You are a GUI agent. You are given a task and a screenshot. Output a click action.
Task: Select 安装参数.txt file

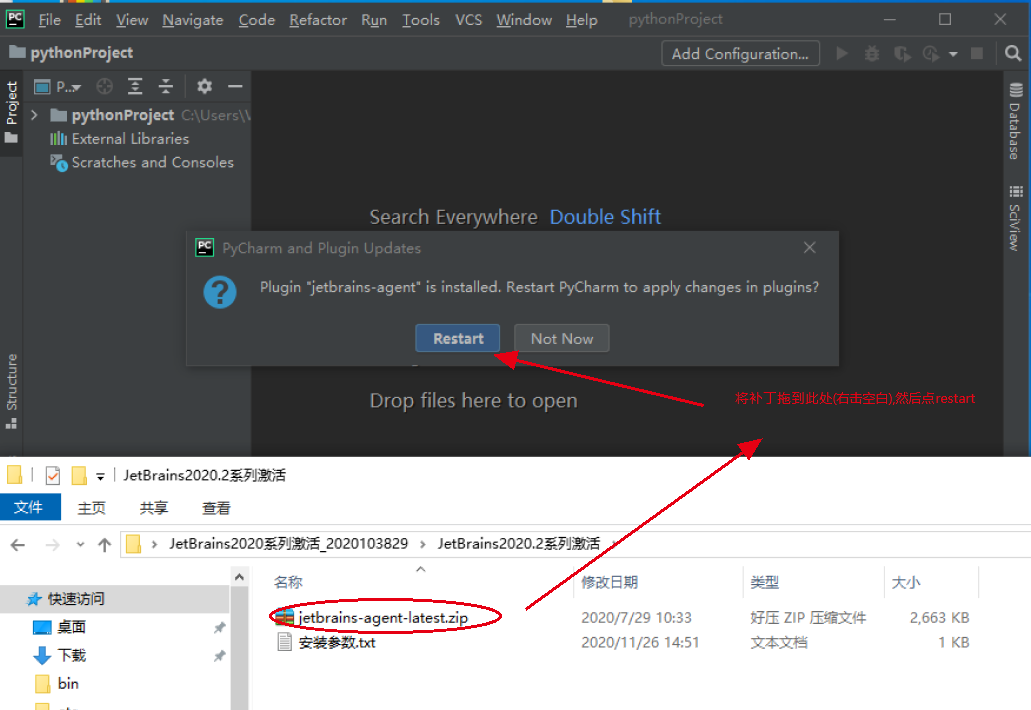point(337,642)
